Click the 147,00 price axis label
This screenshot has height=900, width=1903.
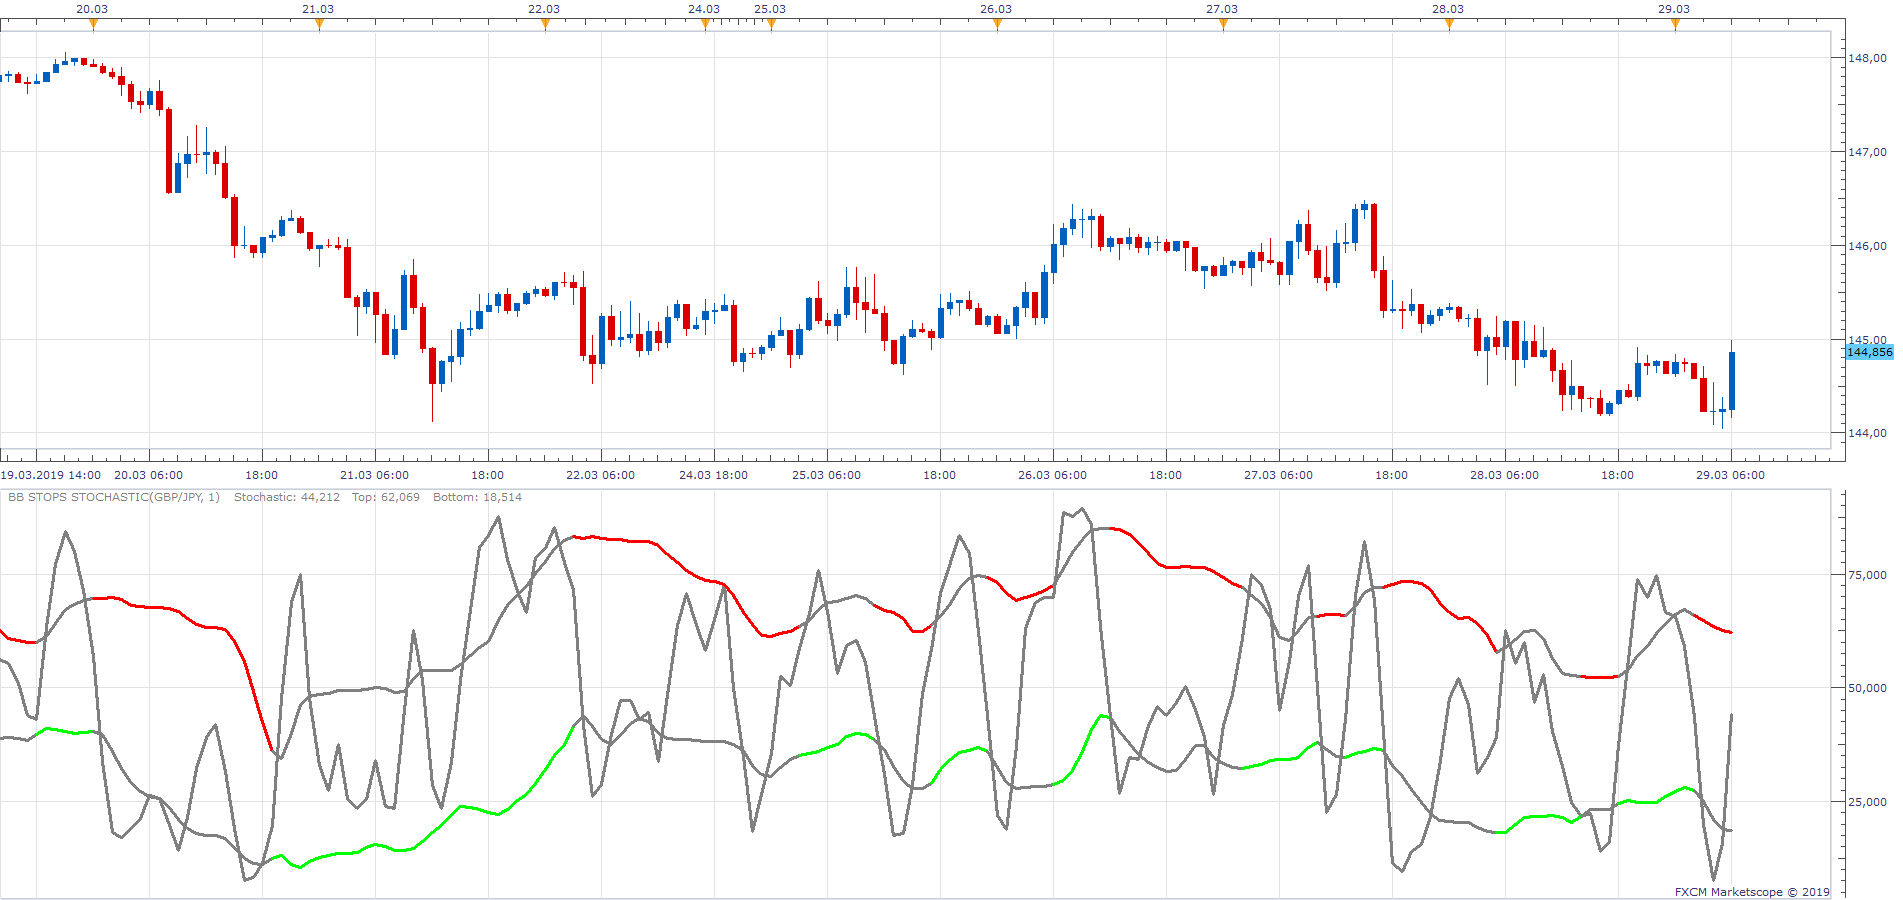1867,152
